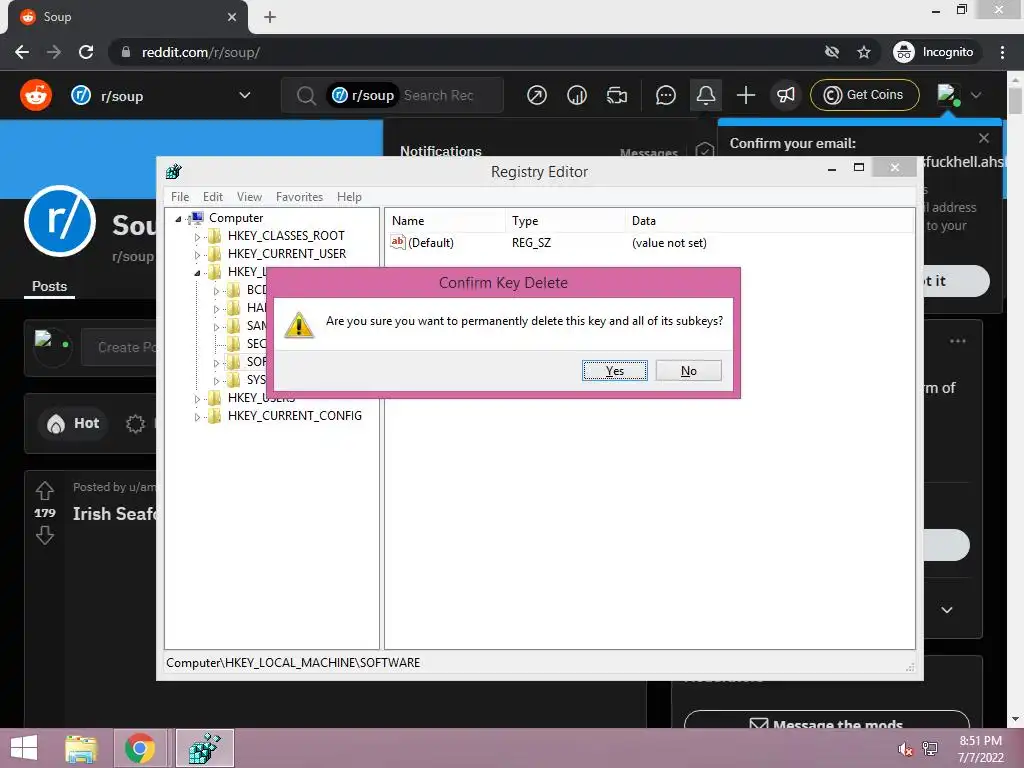
Task: Click Registry Editor taskbar icon
Action: [x=204, y=748]
